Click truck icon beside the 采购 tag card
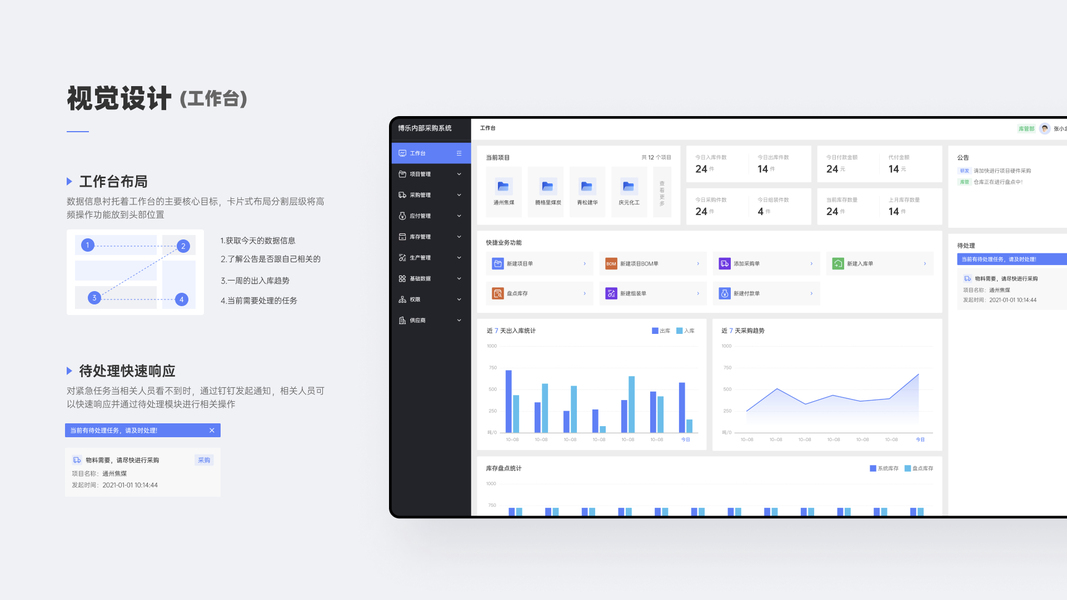The width and height of the screenshot is (1067, 600). (x=77, y=460)
